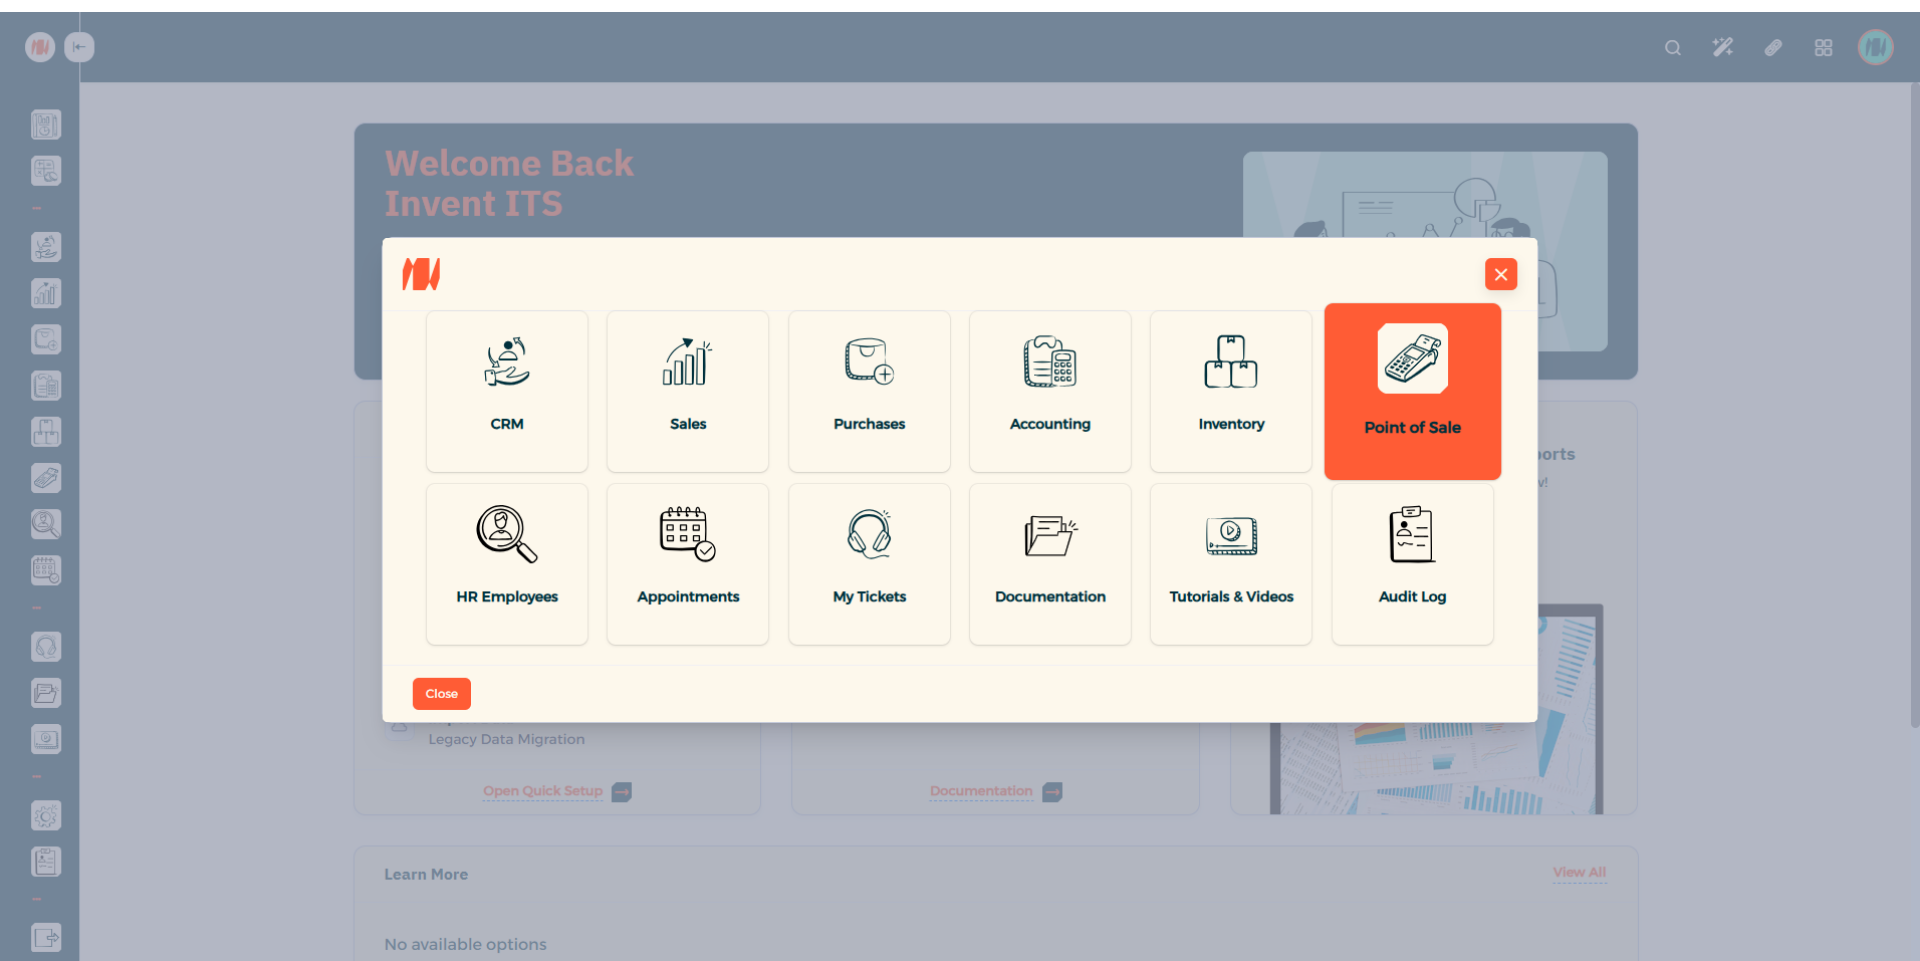This screenshot has height=961, width=1920.
Task: Open Tutorials & Videos tile
Action: tap(1231, 564)
